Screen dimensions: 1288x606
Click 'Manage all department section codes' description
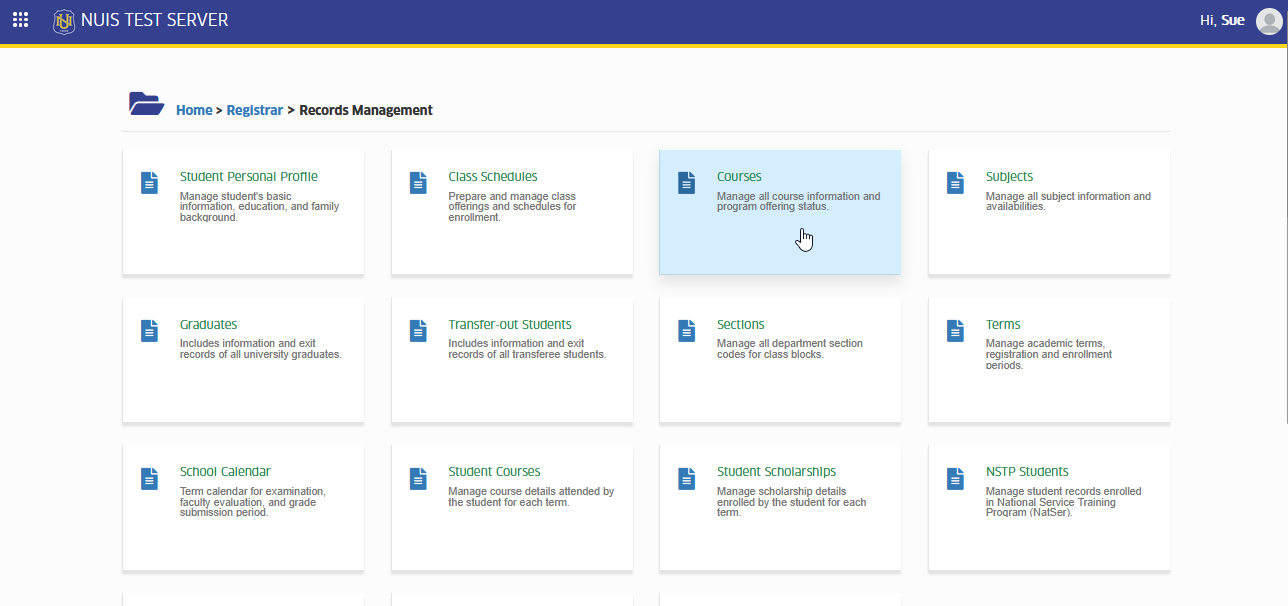click(x=790, y=349)
